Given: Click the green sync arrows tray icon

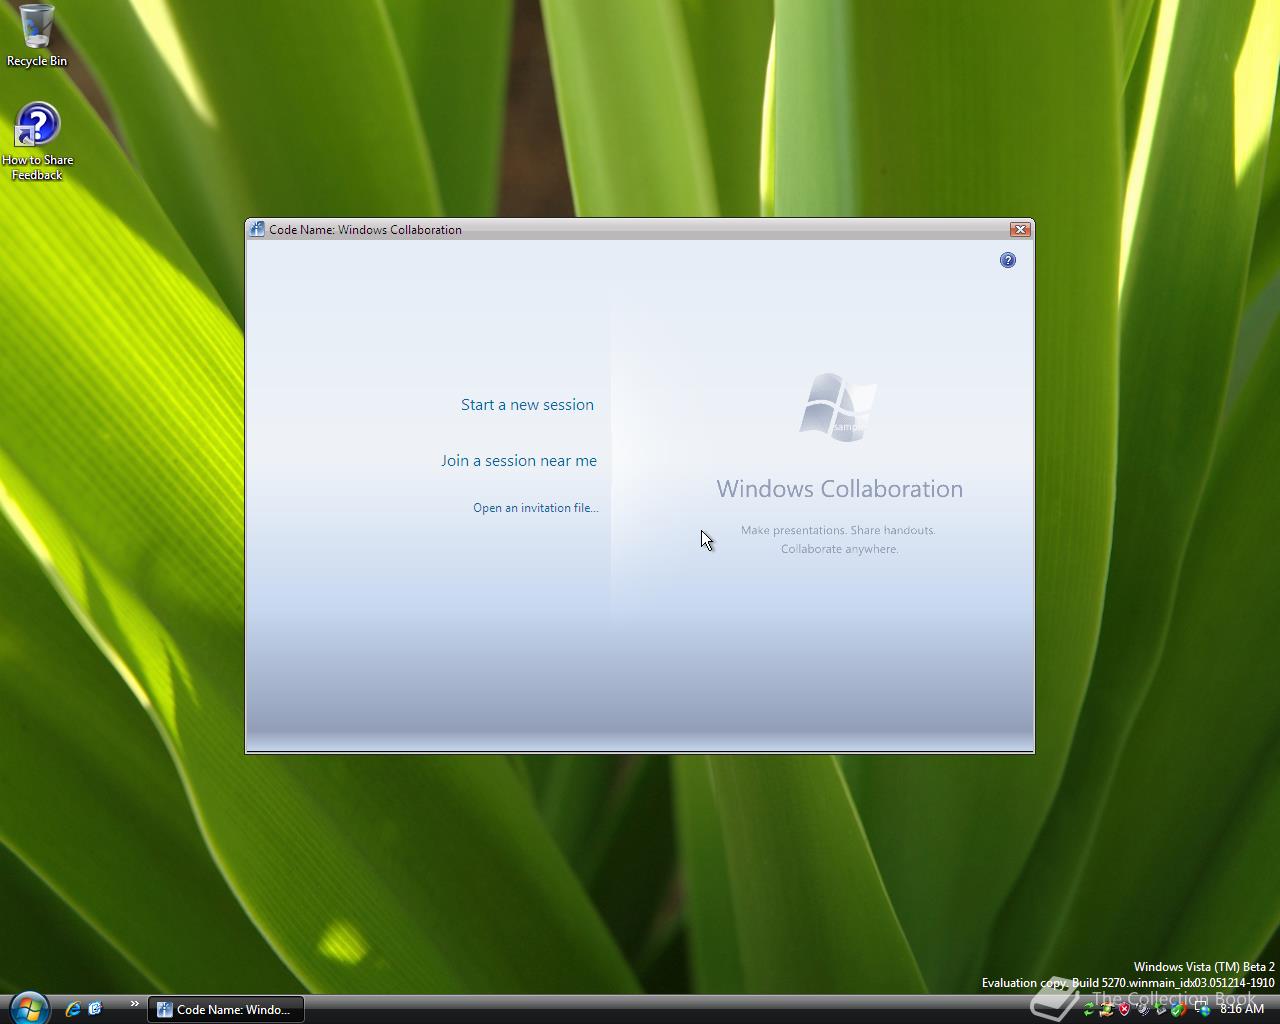Looking at the screenshot, I should click(1089, 1009).
